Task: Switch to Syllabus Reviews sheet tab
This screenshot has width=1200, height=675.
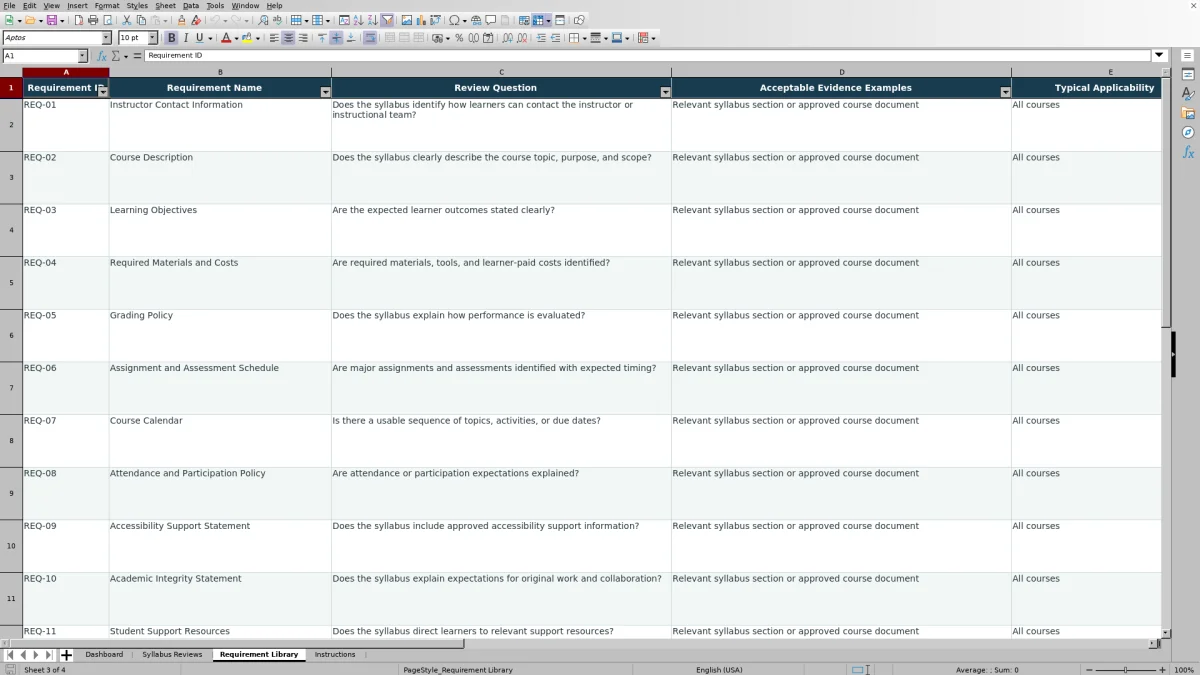Action: 172,655
